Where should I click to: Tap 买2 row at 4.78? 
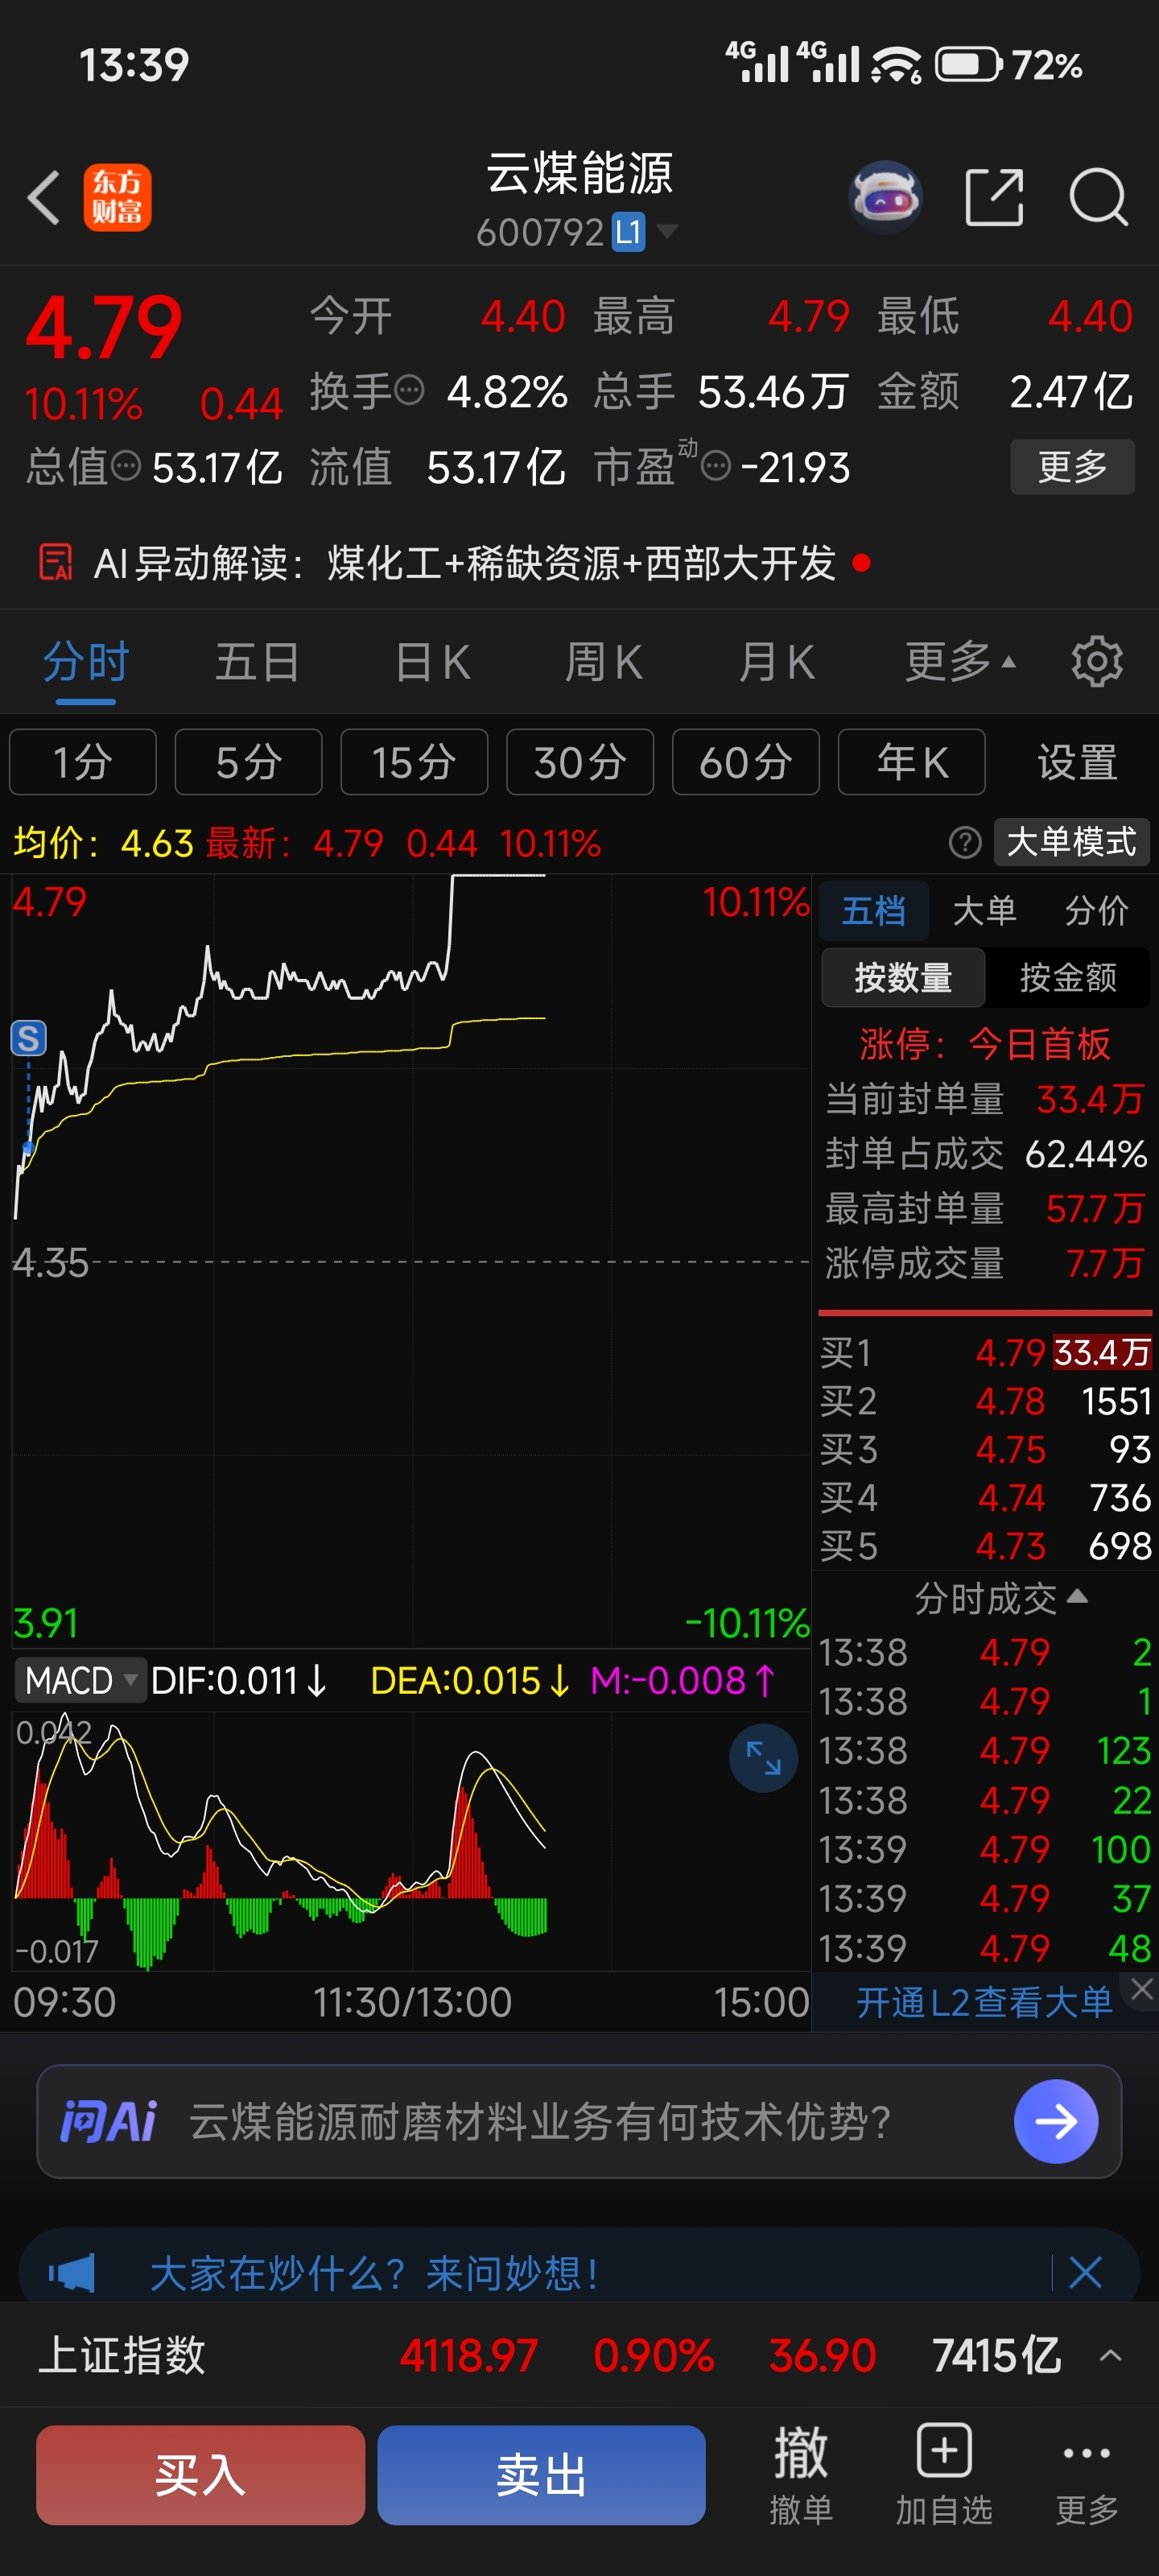[x=985, y=1401]
